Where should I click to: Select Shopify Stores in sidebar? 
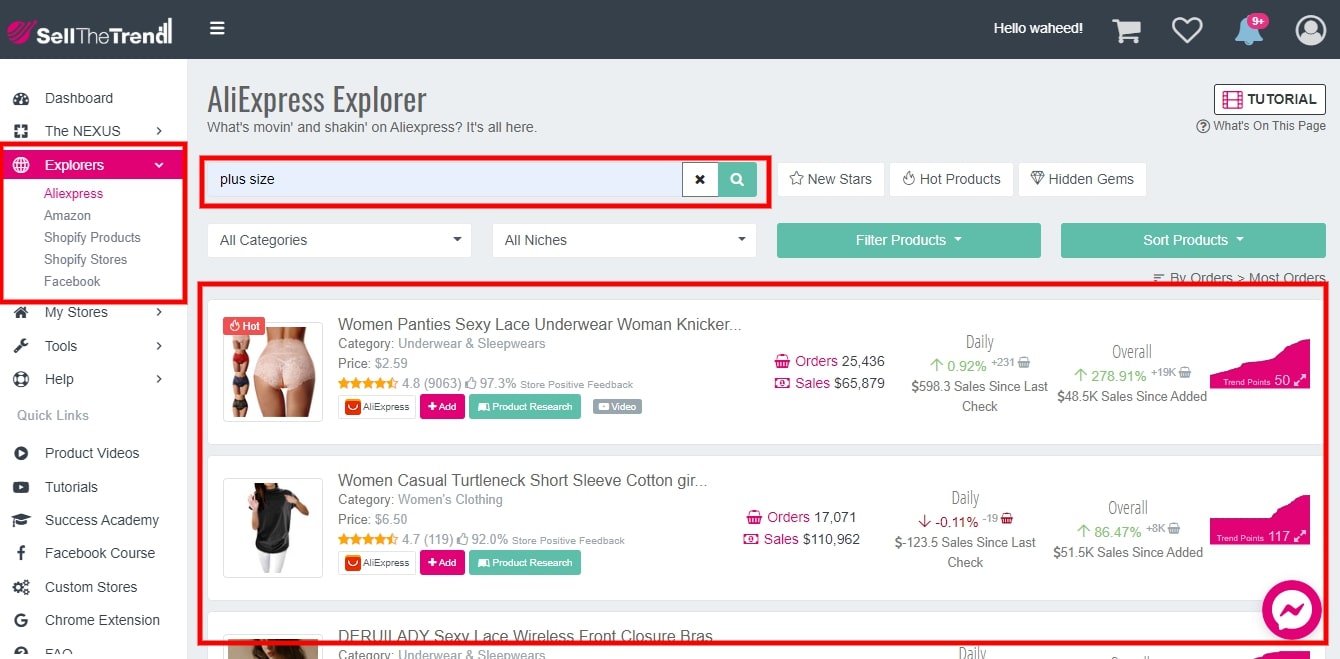pyautogui.click(x=85, y=259)
